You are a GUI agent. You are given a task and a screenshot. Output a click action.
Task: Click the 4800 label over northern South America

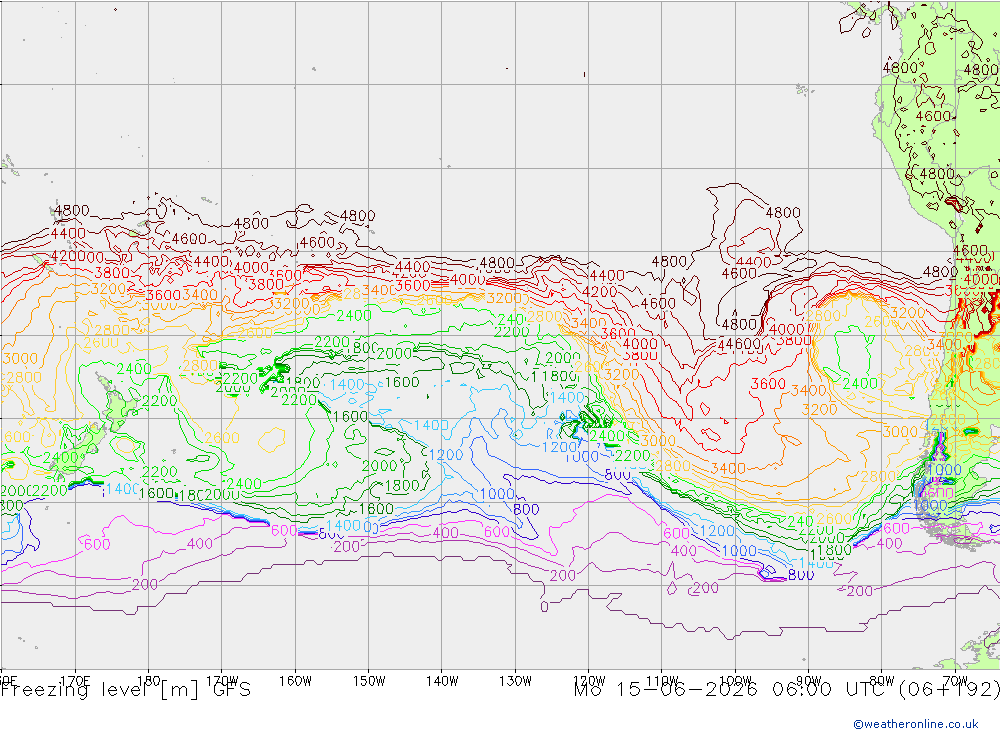(900, 68)
